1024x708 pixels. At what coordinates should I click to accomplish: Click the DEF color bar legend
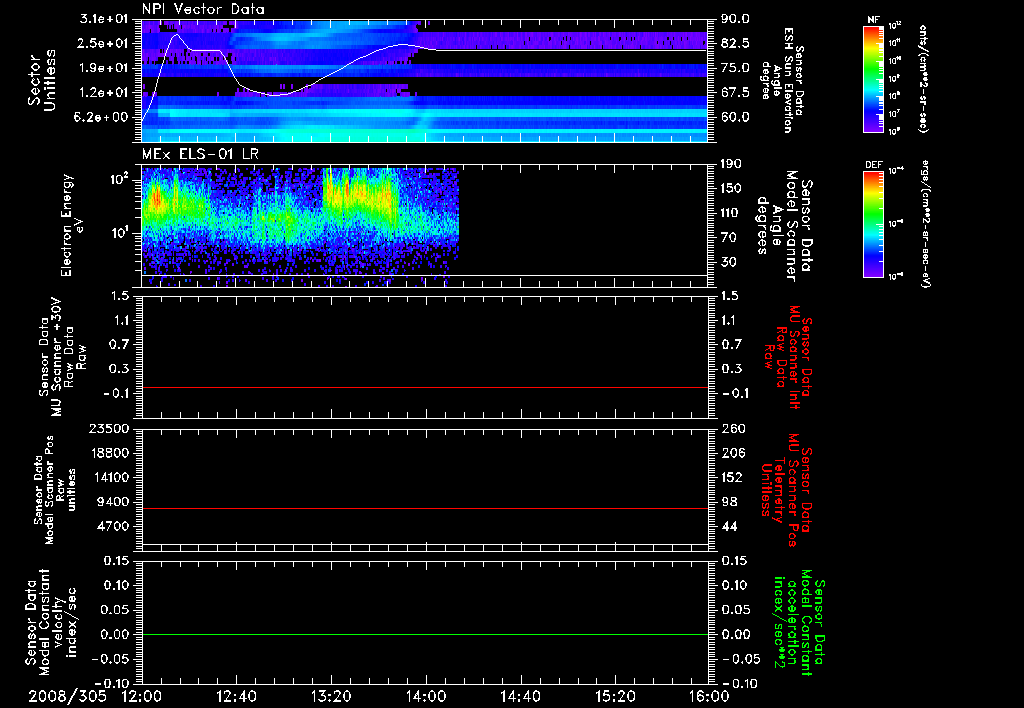click(x=873, y=223)
